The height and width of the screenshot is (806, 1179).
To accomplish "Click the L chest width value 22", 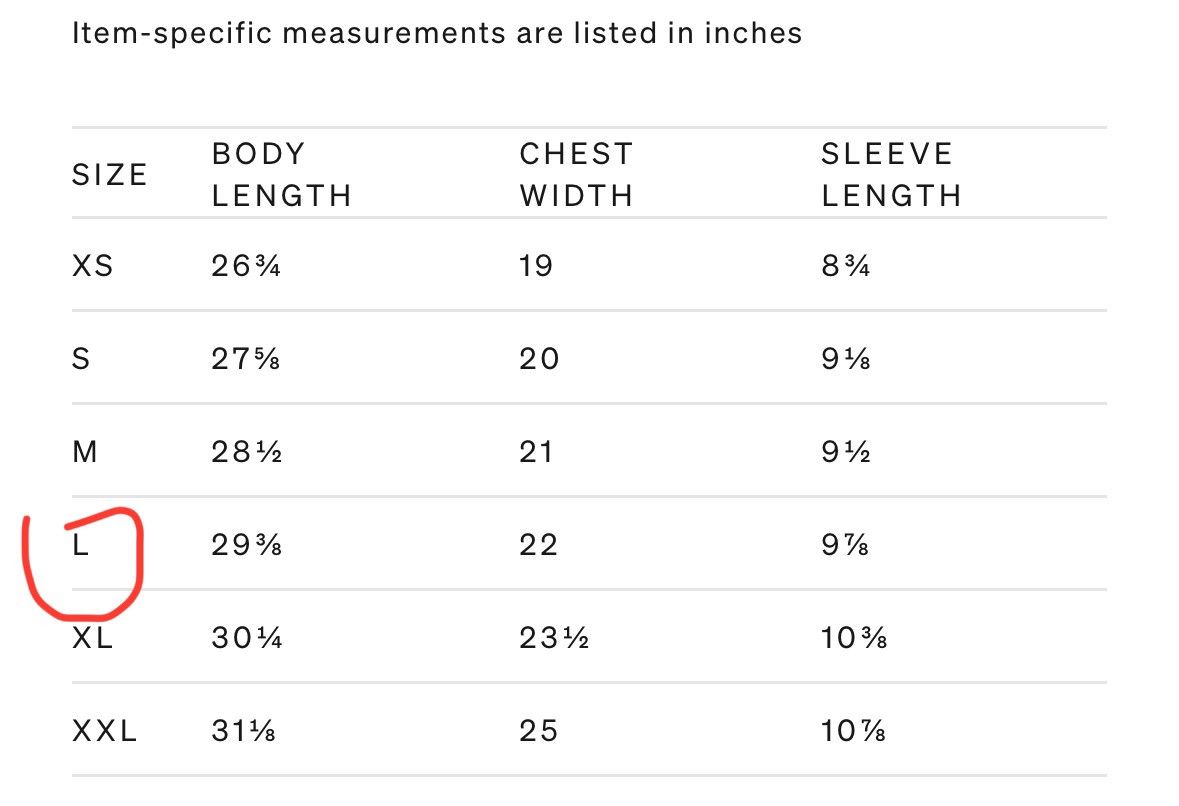I will [538, 544].
